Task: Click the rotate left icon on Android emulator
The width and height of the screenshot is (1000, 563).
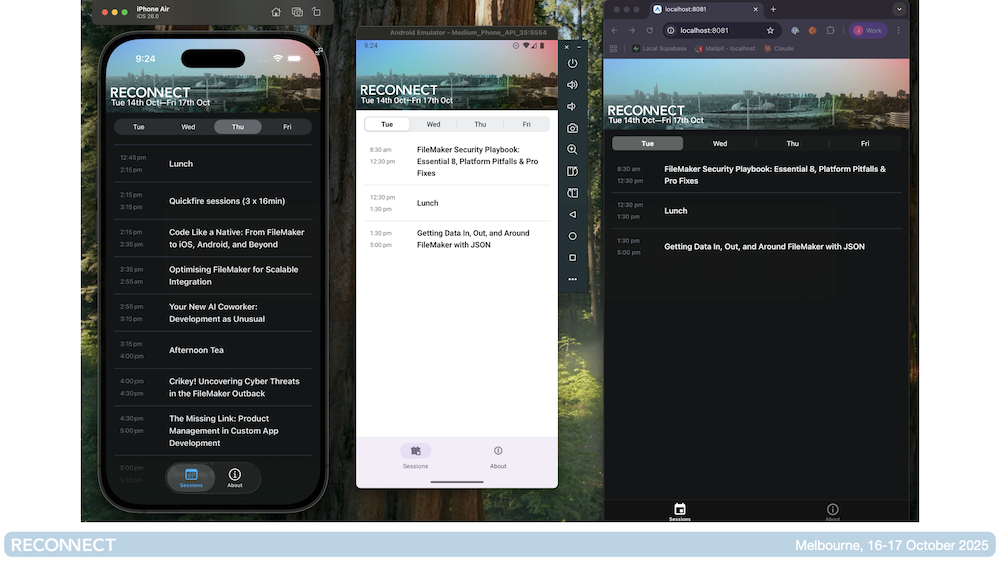Action: tap(572, 172)
